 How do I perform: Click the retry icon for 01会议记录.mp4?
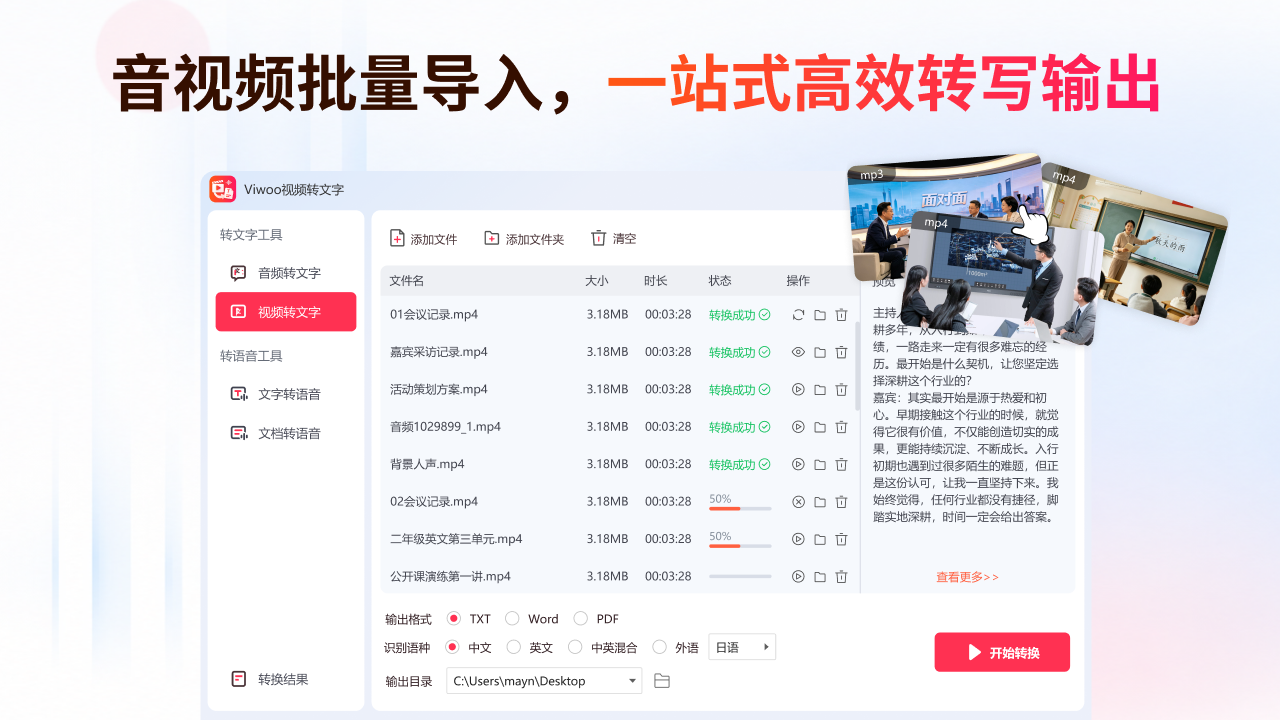(x=798, y=315)
